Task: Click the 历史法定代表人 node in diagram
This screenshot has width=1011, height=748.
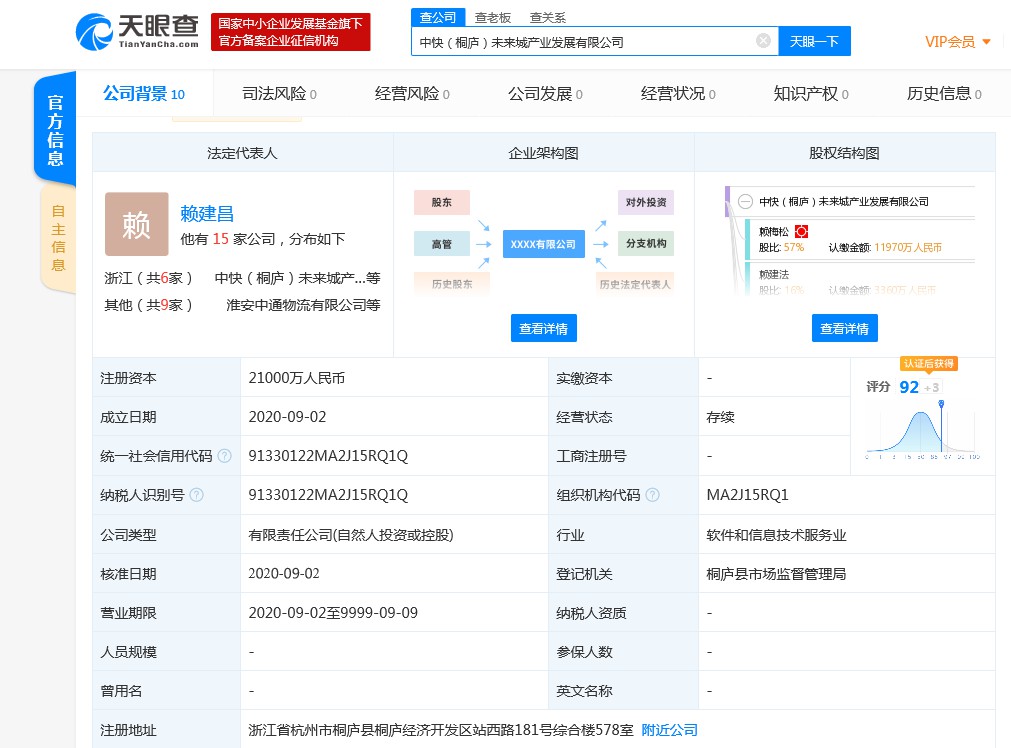Action: click(x=635, y=284)
